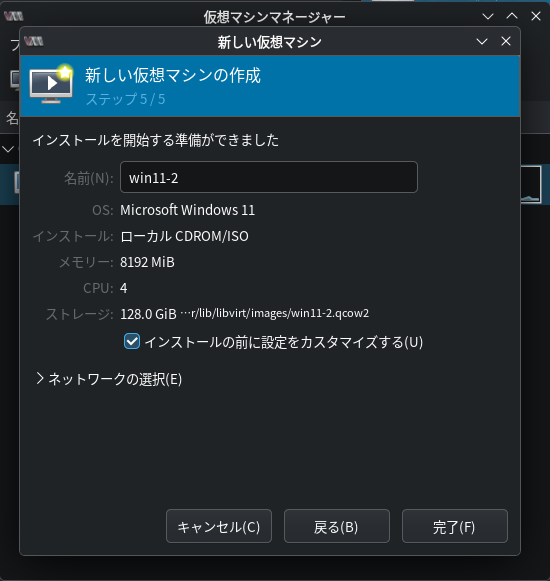Click the new virtual machine wizard icon
Screen dimensions: 550x581
[x=51, y=84]
